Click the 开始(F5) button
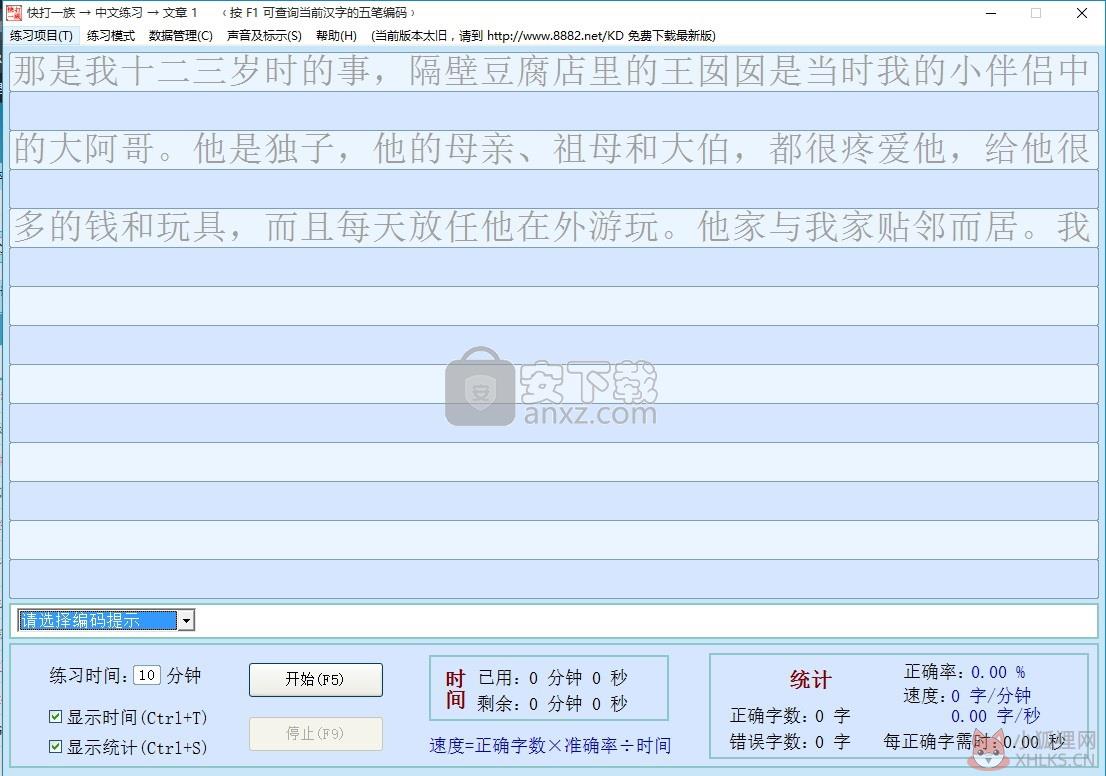Image resolution: width=1106 pixels, height=776 pixels. point(315,679)
